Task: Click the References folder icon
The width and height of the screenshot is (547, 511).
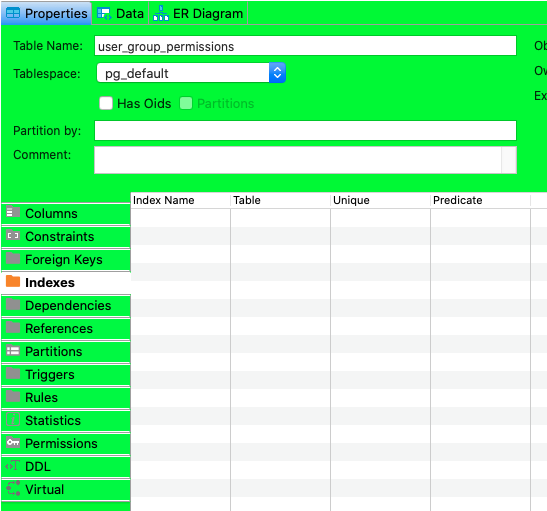Action: (13, 328)
